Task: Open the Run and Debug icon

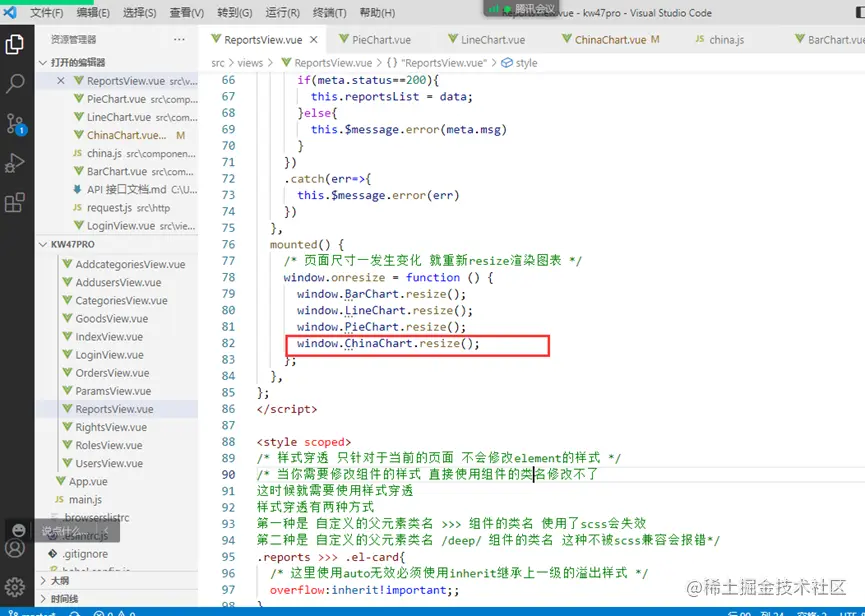Action: [15, 163]
